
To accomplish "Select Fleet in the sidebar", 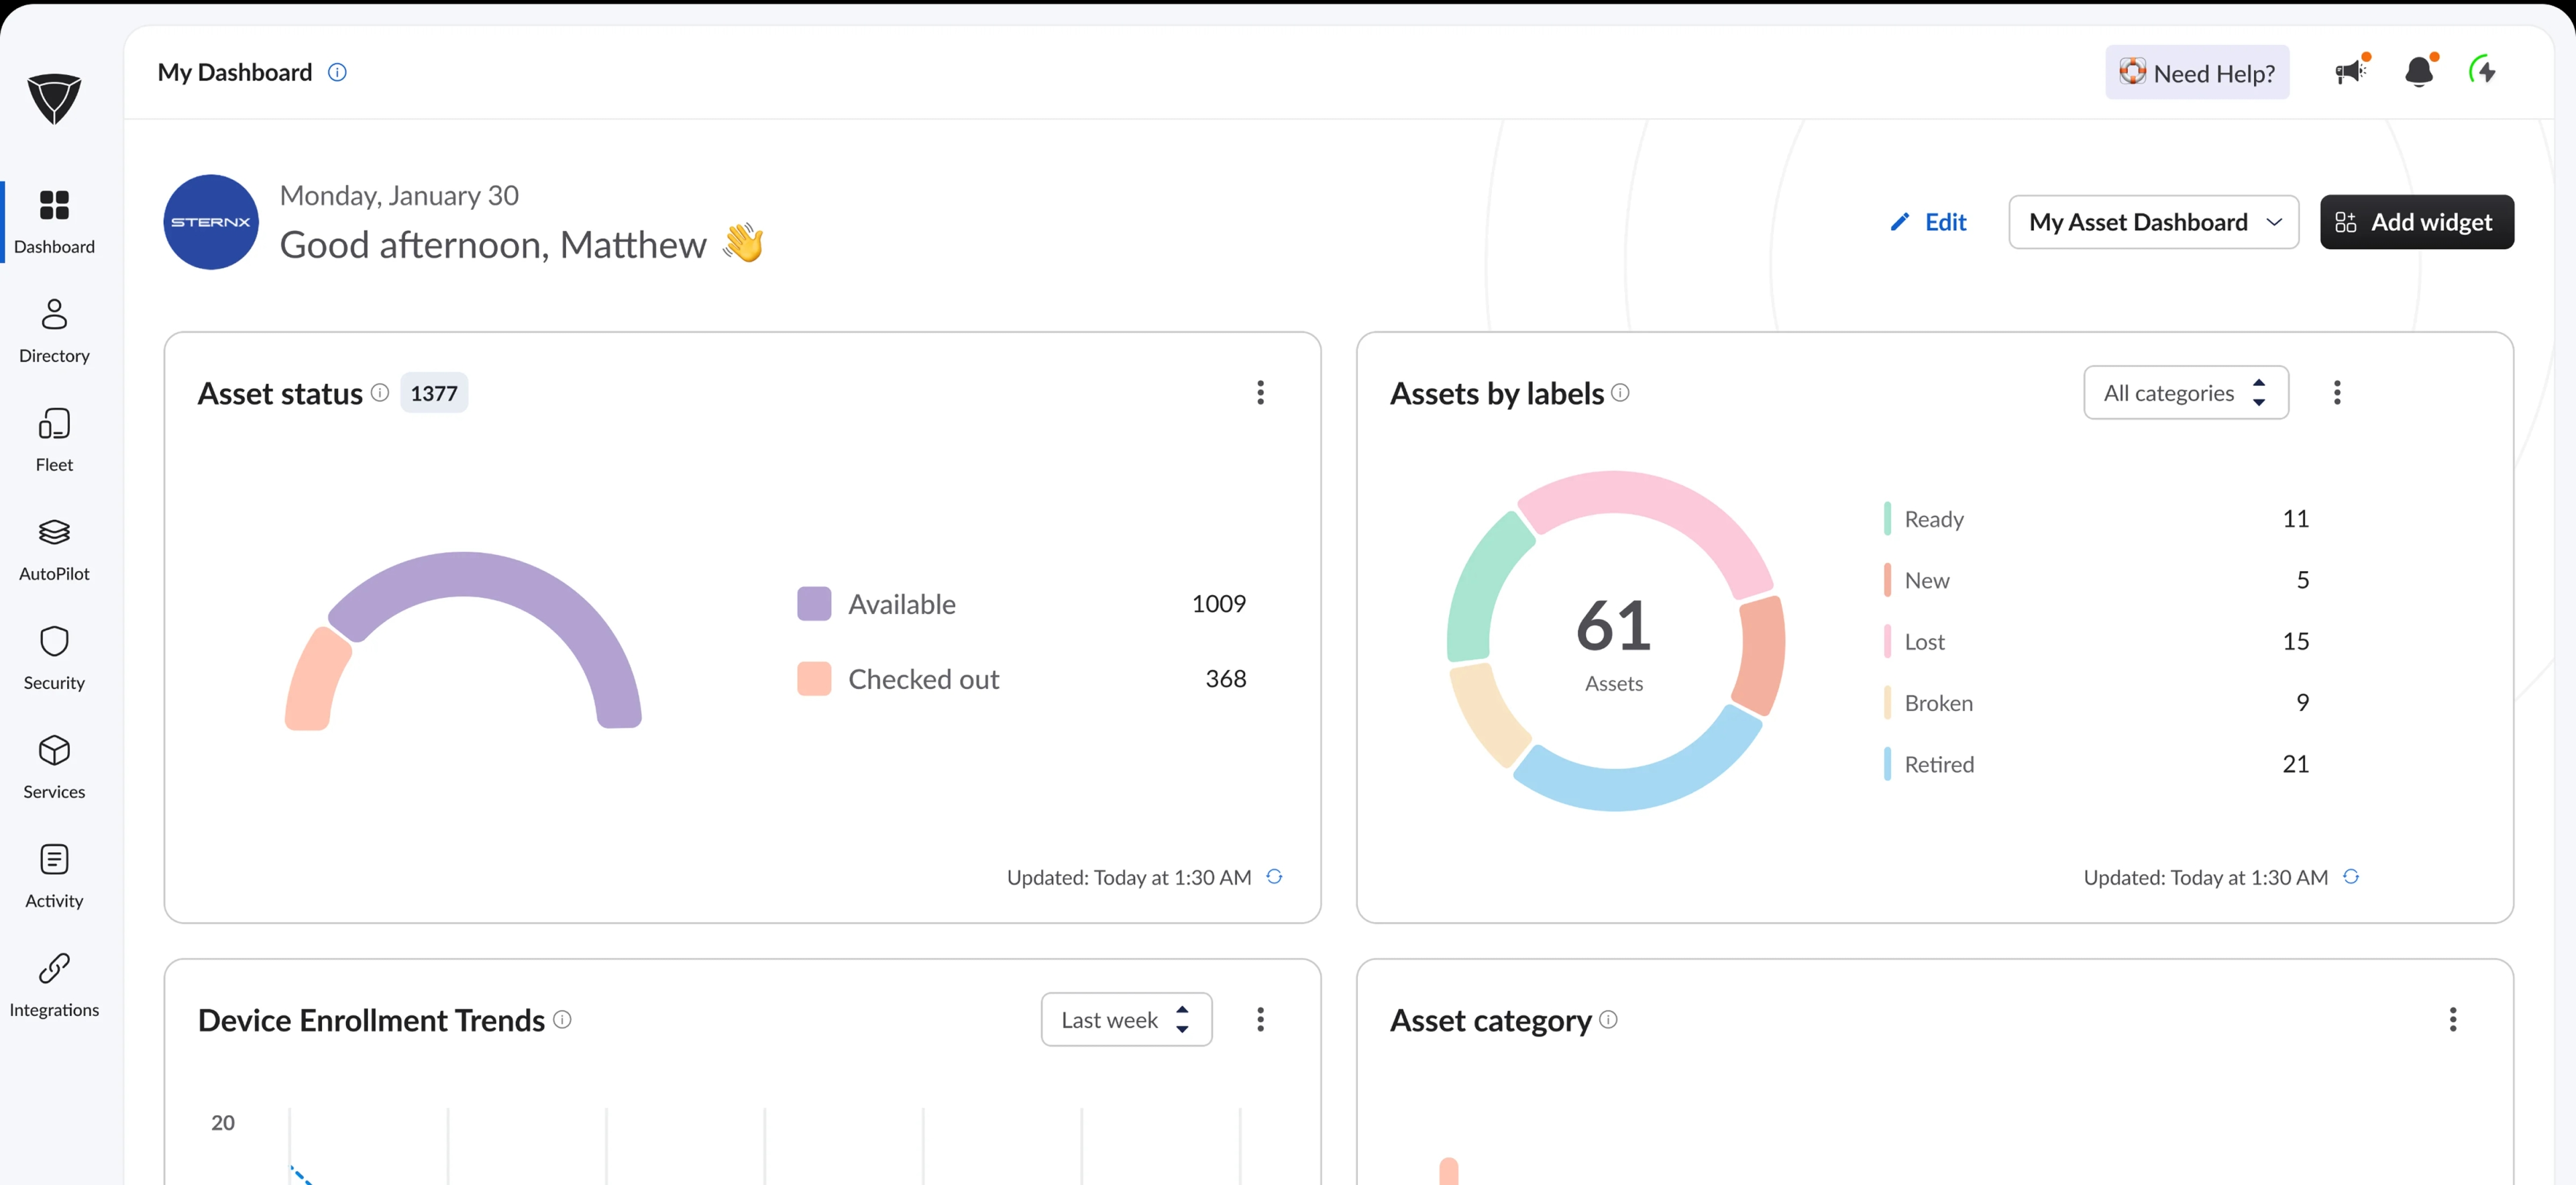I will (x=53, y=438).
